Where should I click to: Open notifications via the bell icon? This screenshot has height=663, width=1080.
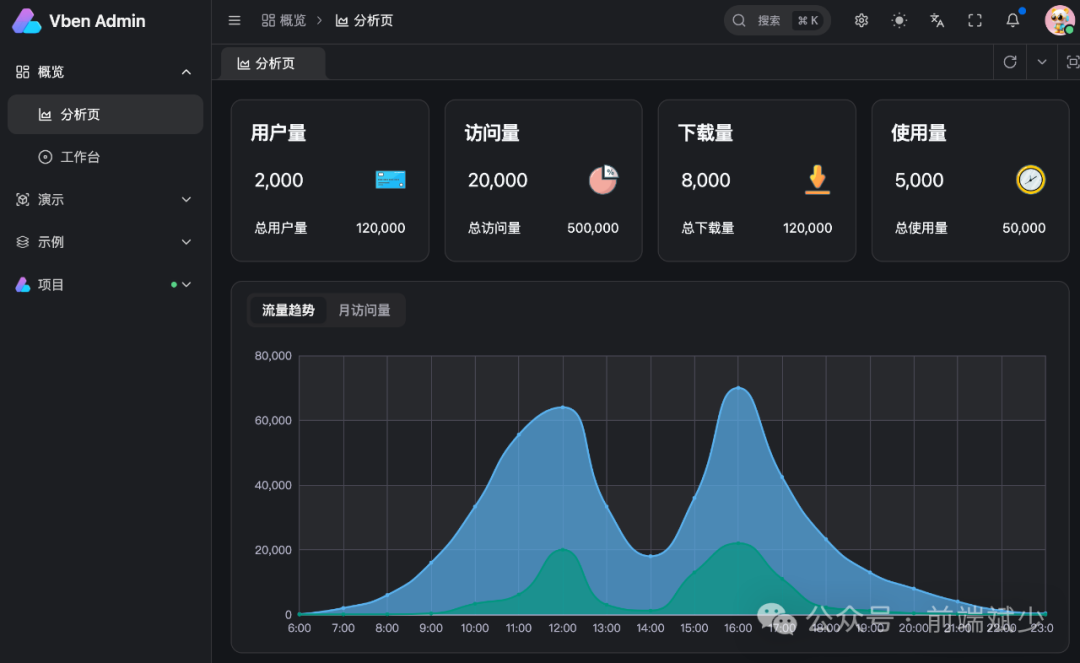[x=1012, y=20]
